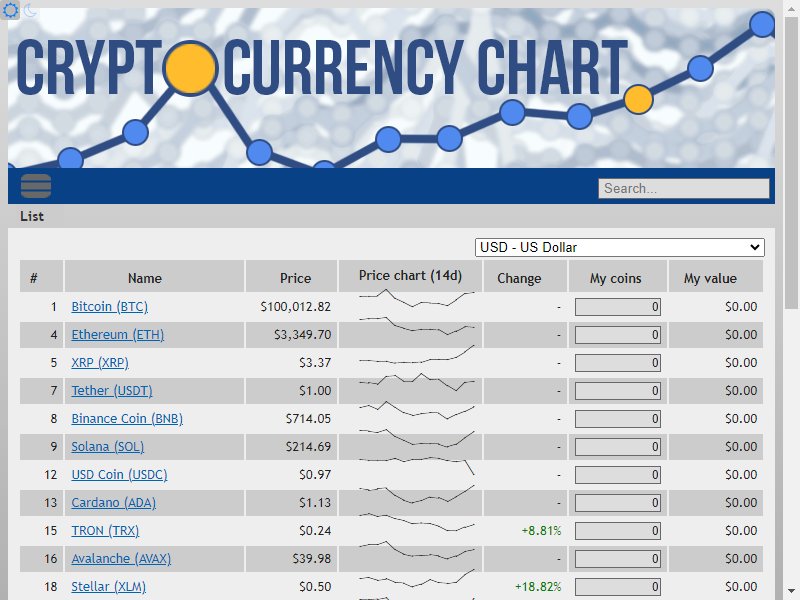The width and height of the screenshot is (800, 600).
Task: Click the Ethereum My coins input
Action: tap(618, 335)
